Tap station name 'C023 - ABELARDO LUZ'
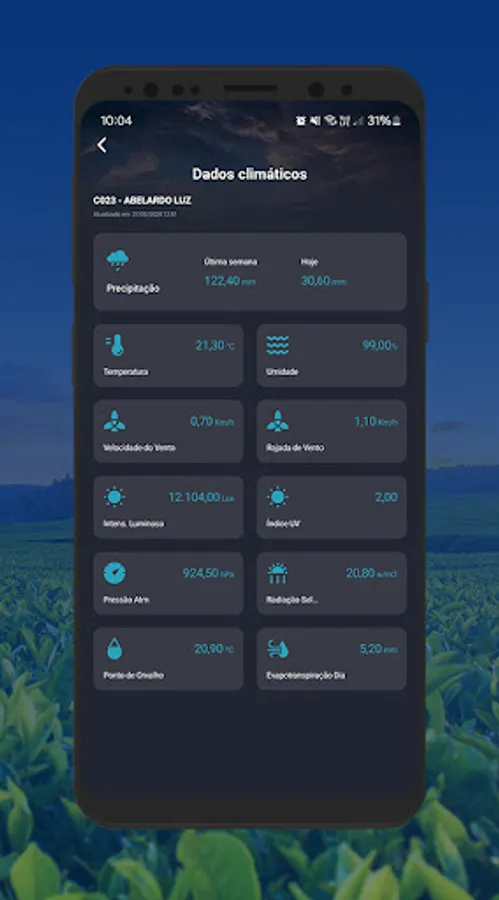Viewport: 499px width, 900px height. (142, 200)
